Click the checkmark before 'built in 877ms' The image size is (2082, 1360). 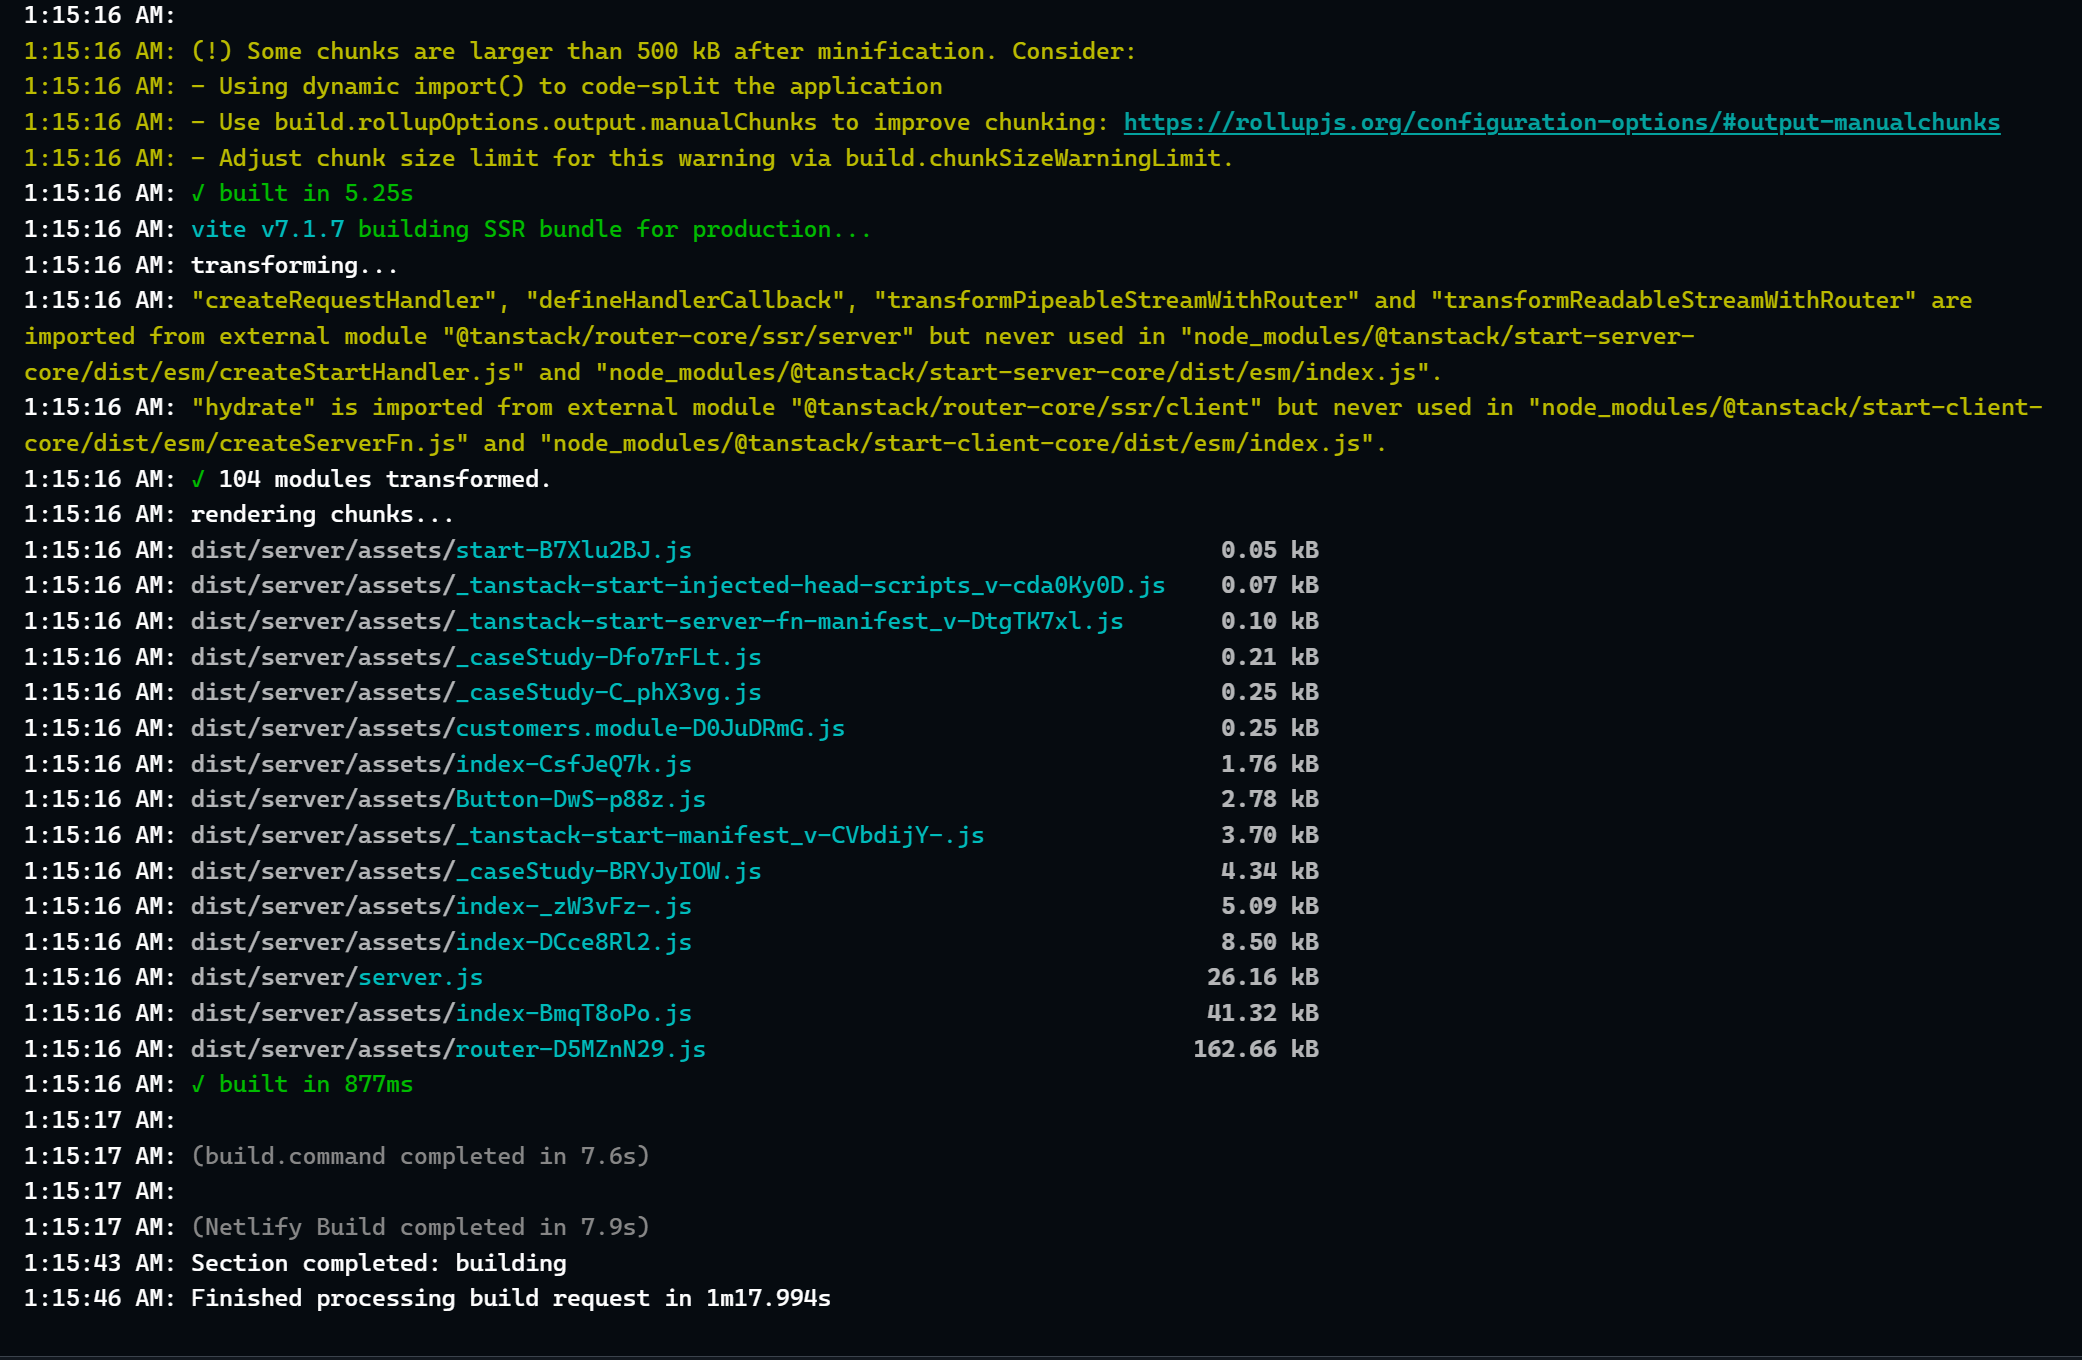coord(198,1084)
